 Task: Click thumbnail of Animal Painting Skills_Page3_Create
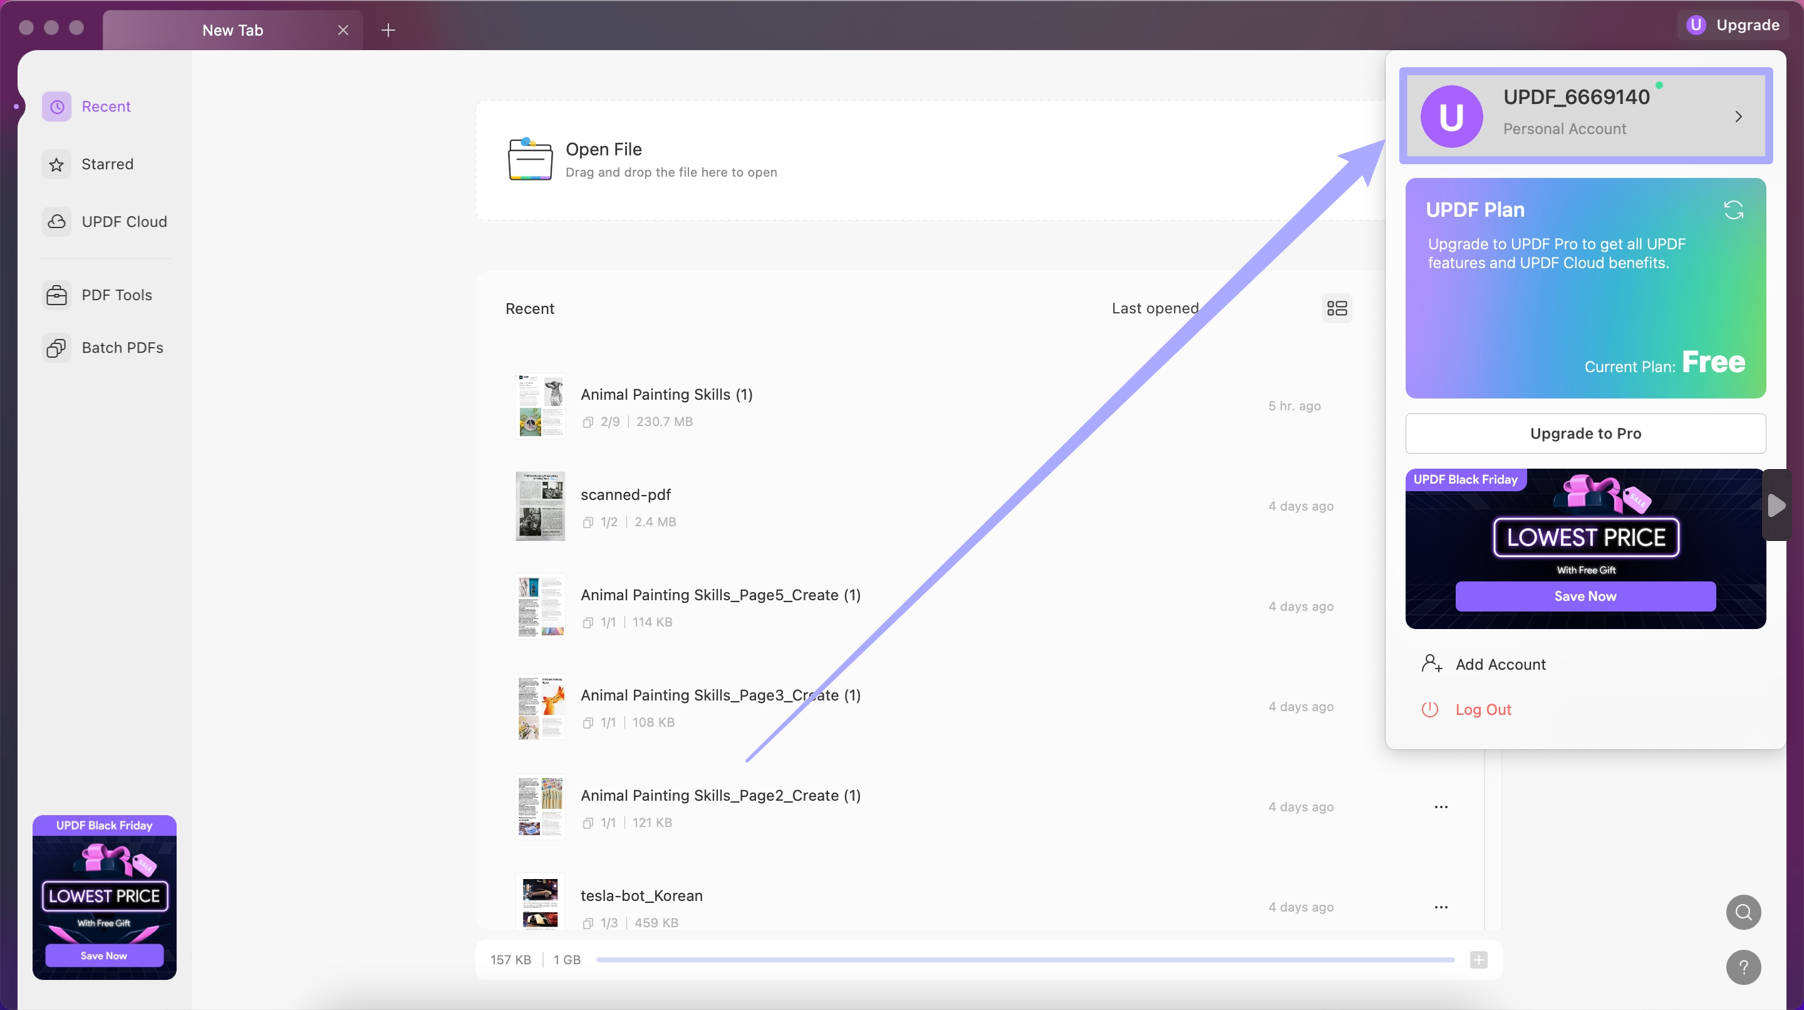[x=540, y=706]
